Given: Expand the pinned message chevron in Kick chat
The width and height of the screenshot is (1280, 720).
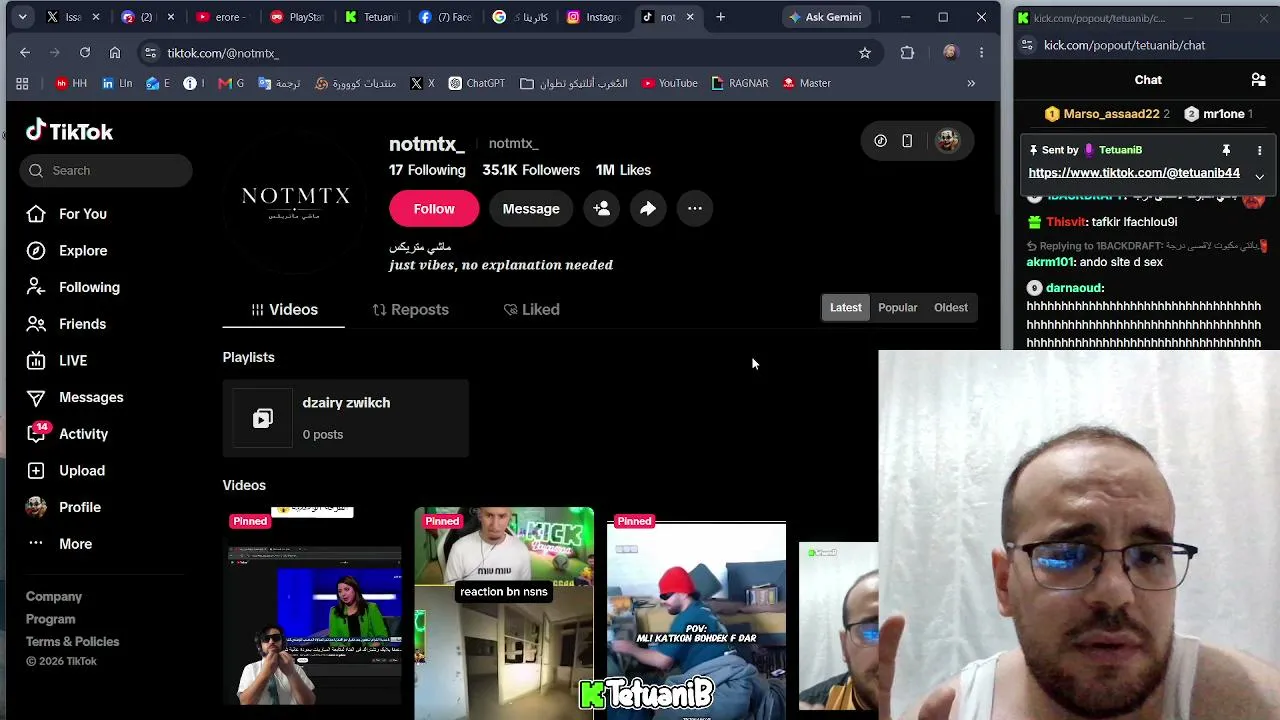Looking at the screenshot, I should [x=1259, y=177].
